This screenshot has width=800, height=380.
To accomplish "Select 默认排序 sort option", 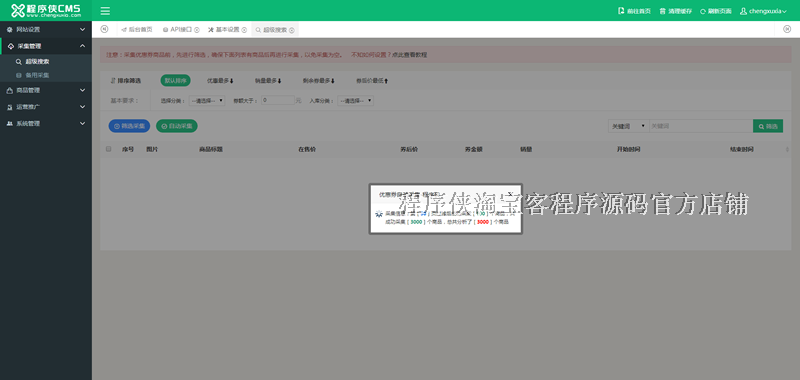I will point(176,81).
